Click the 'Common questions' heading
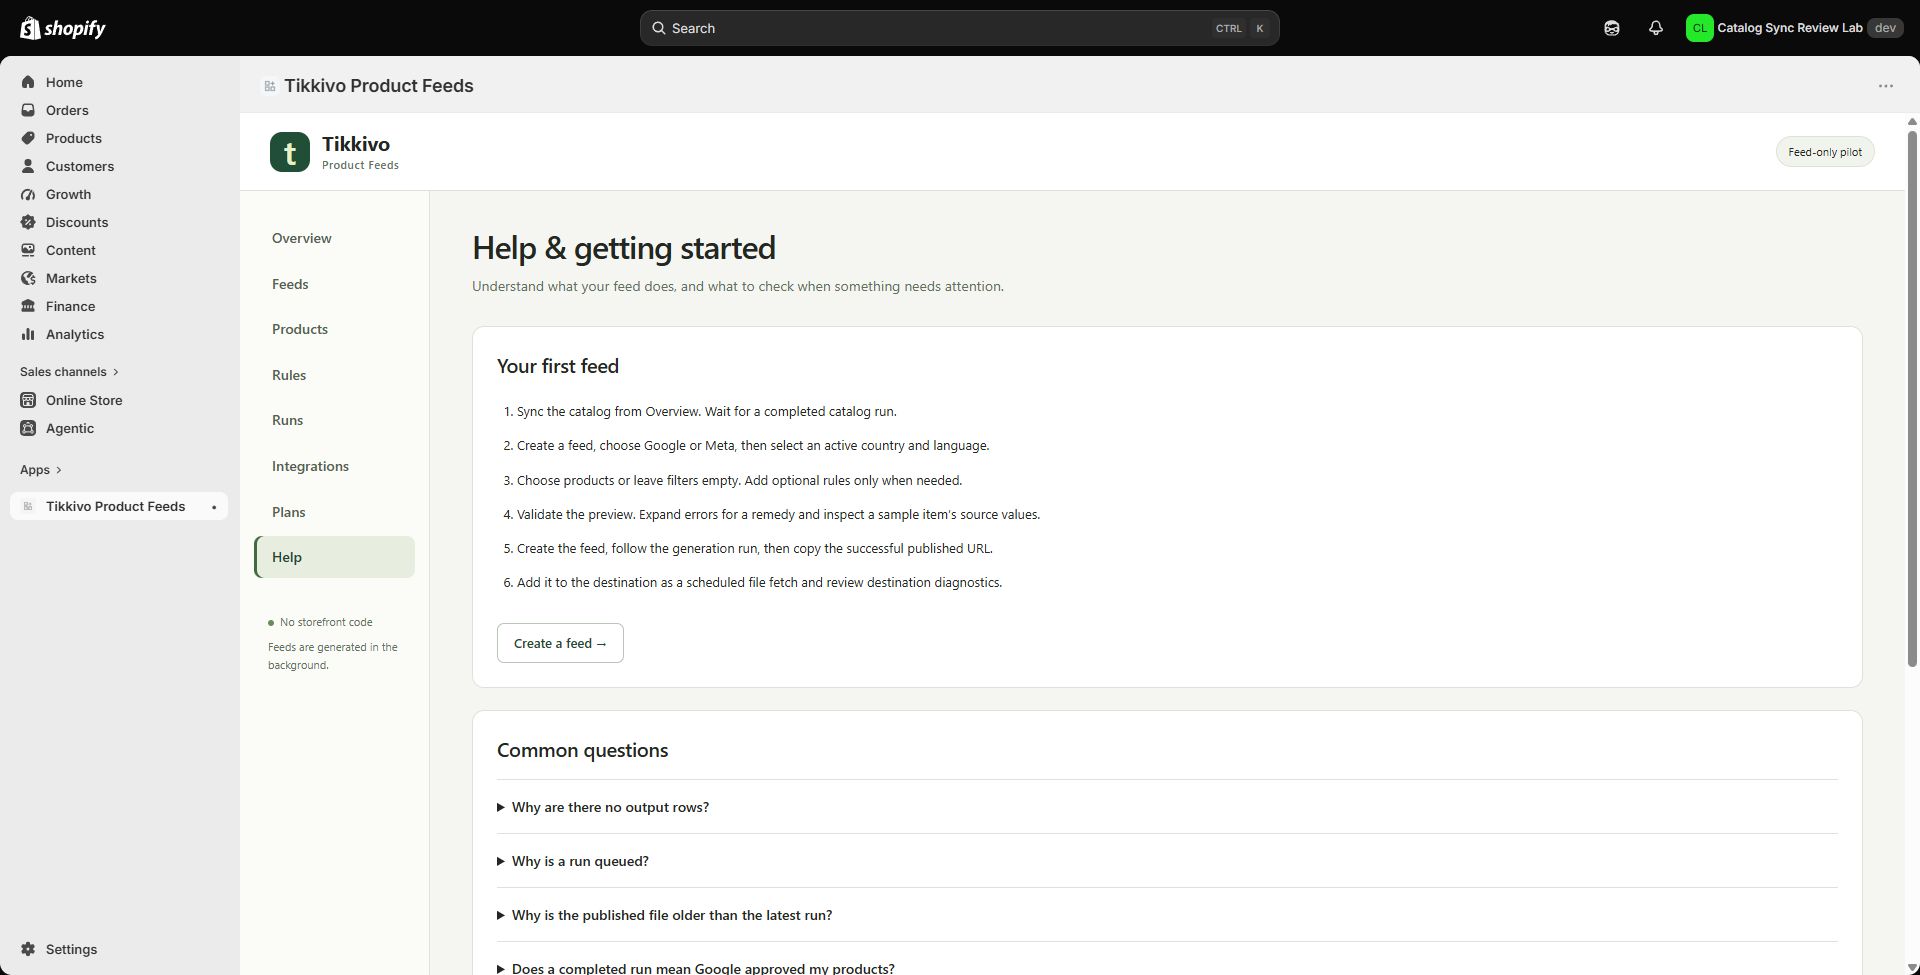This screenshot has width=1920, height=975. tap(583, 750)
